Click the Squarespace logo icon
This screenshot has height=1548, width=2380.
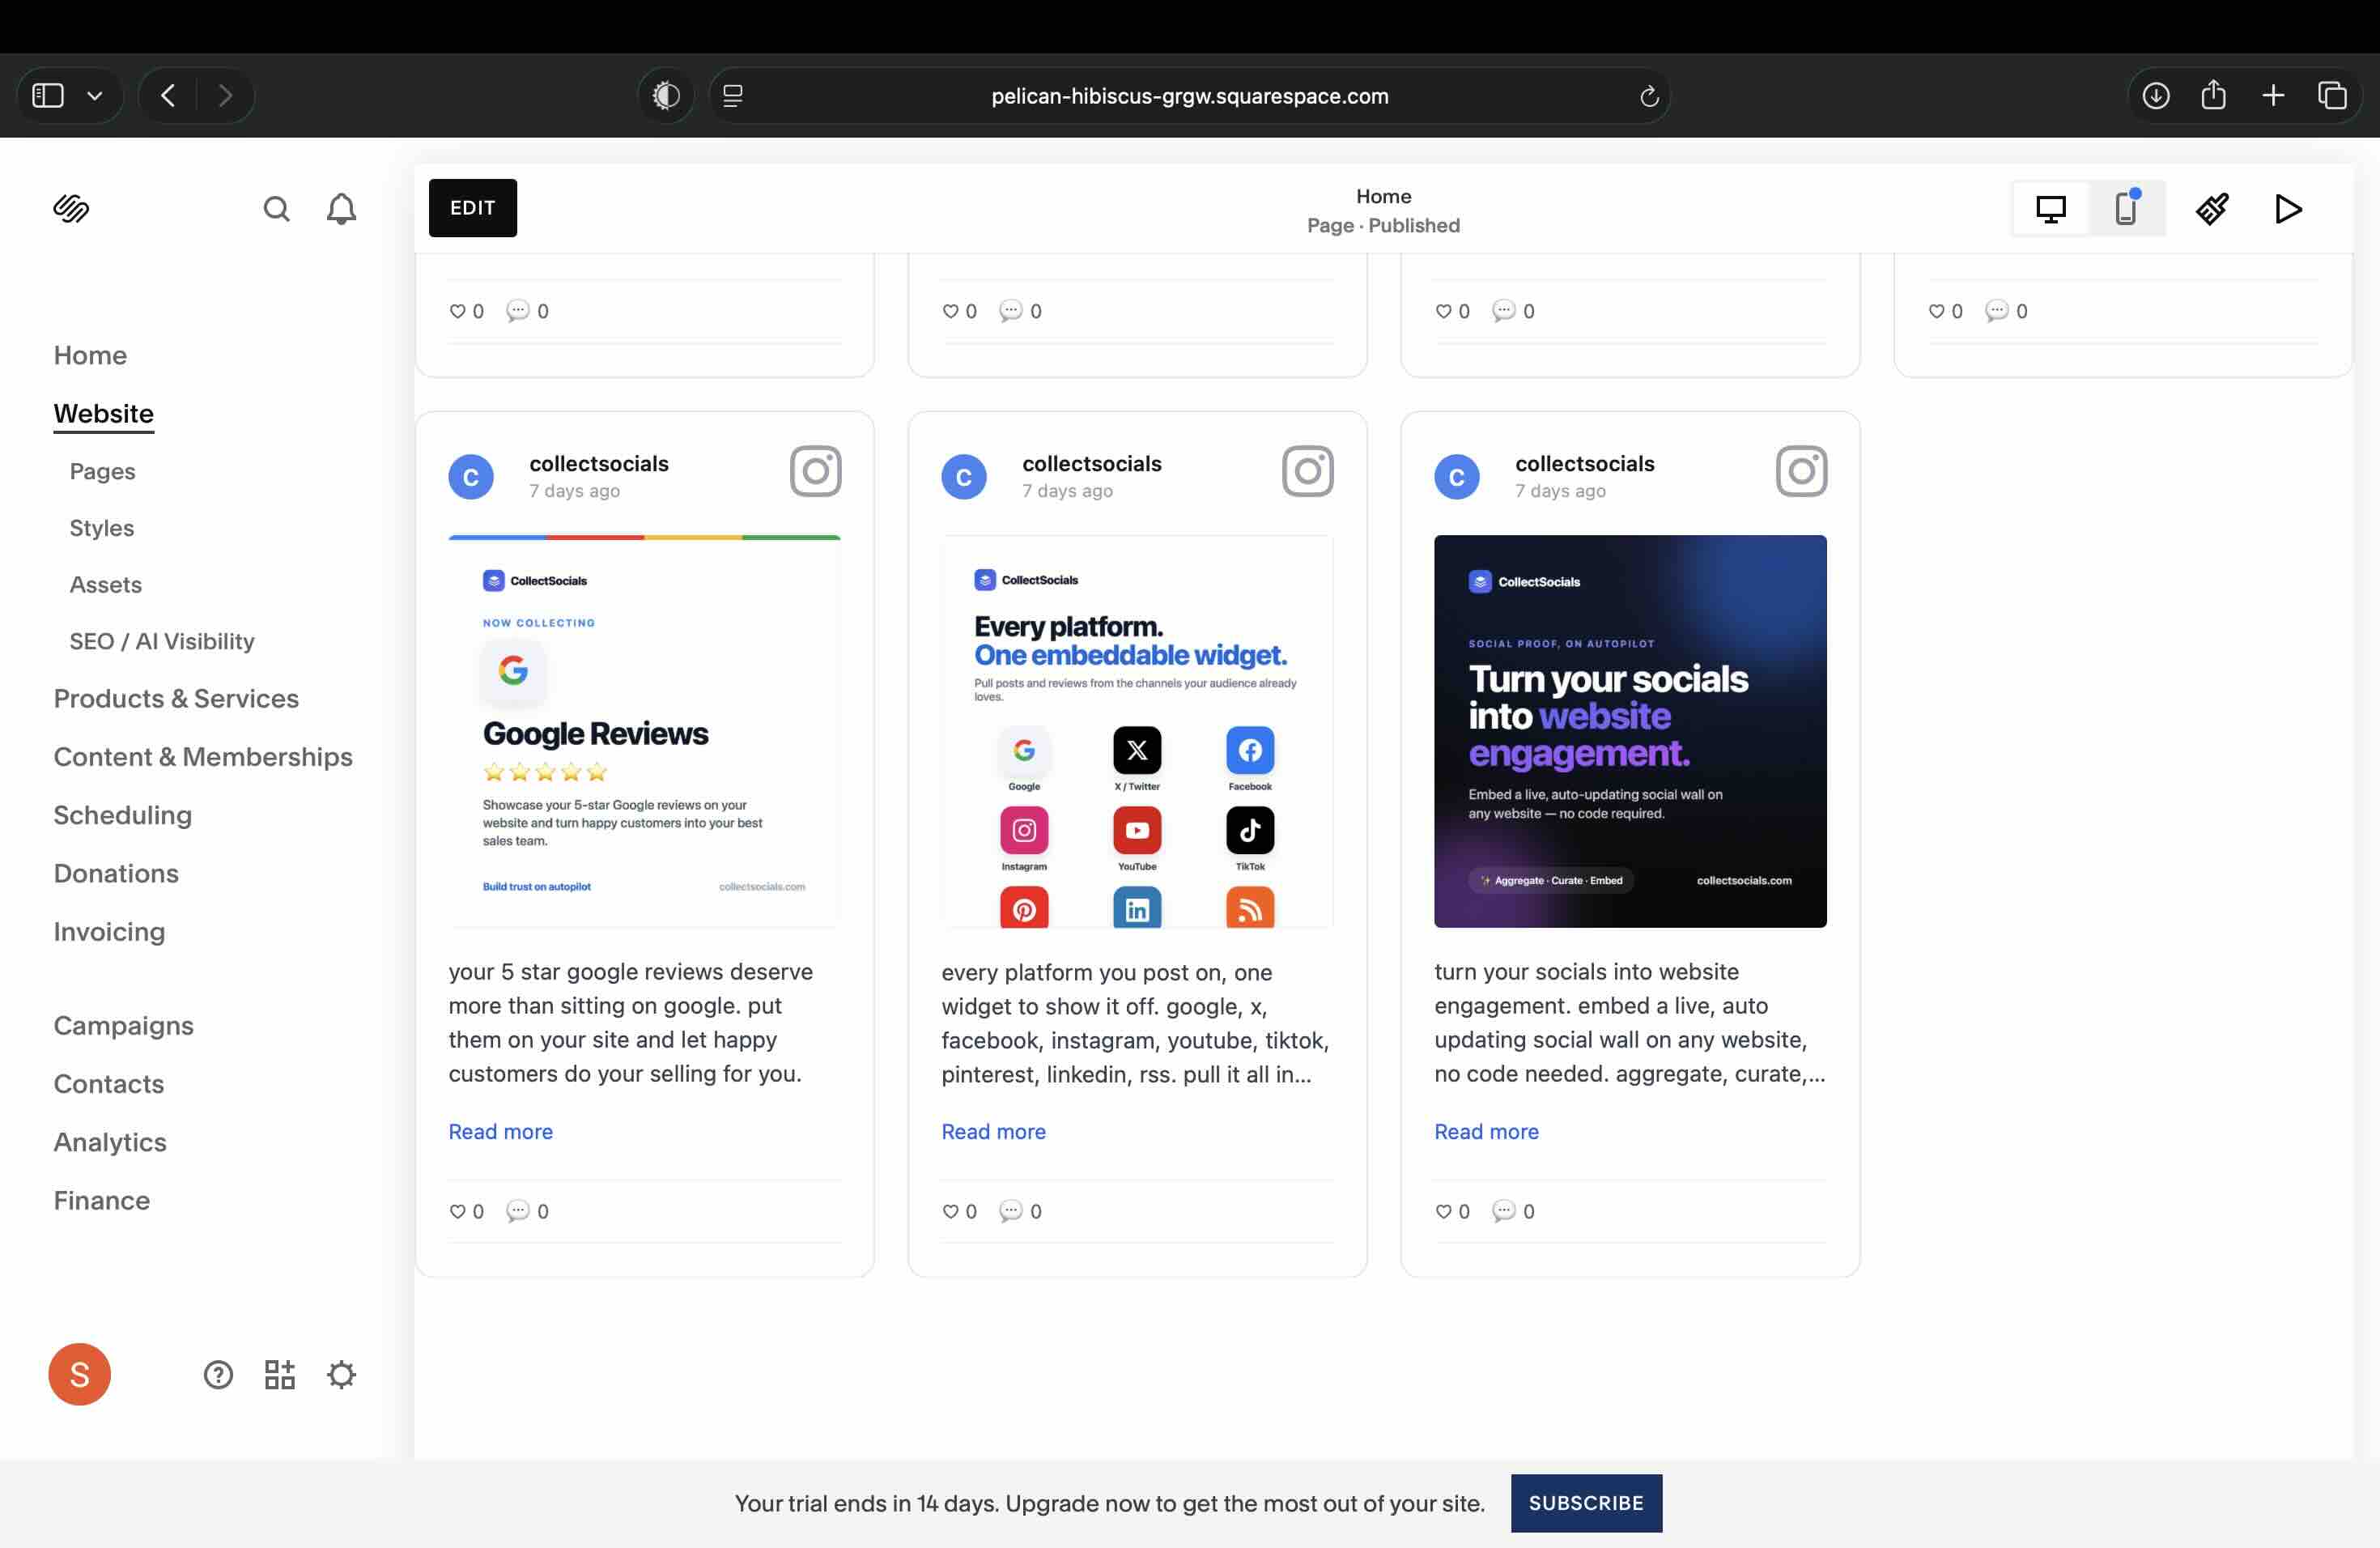pyautogui.click(x=71, y=208)
